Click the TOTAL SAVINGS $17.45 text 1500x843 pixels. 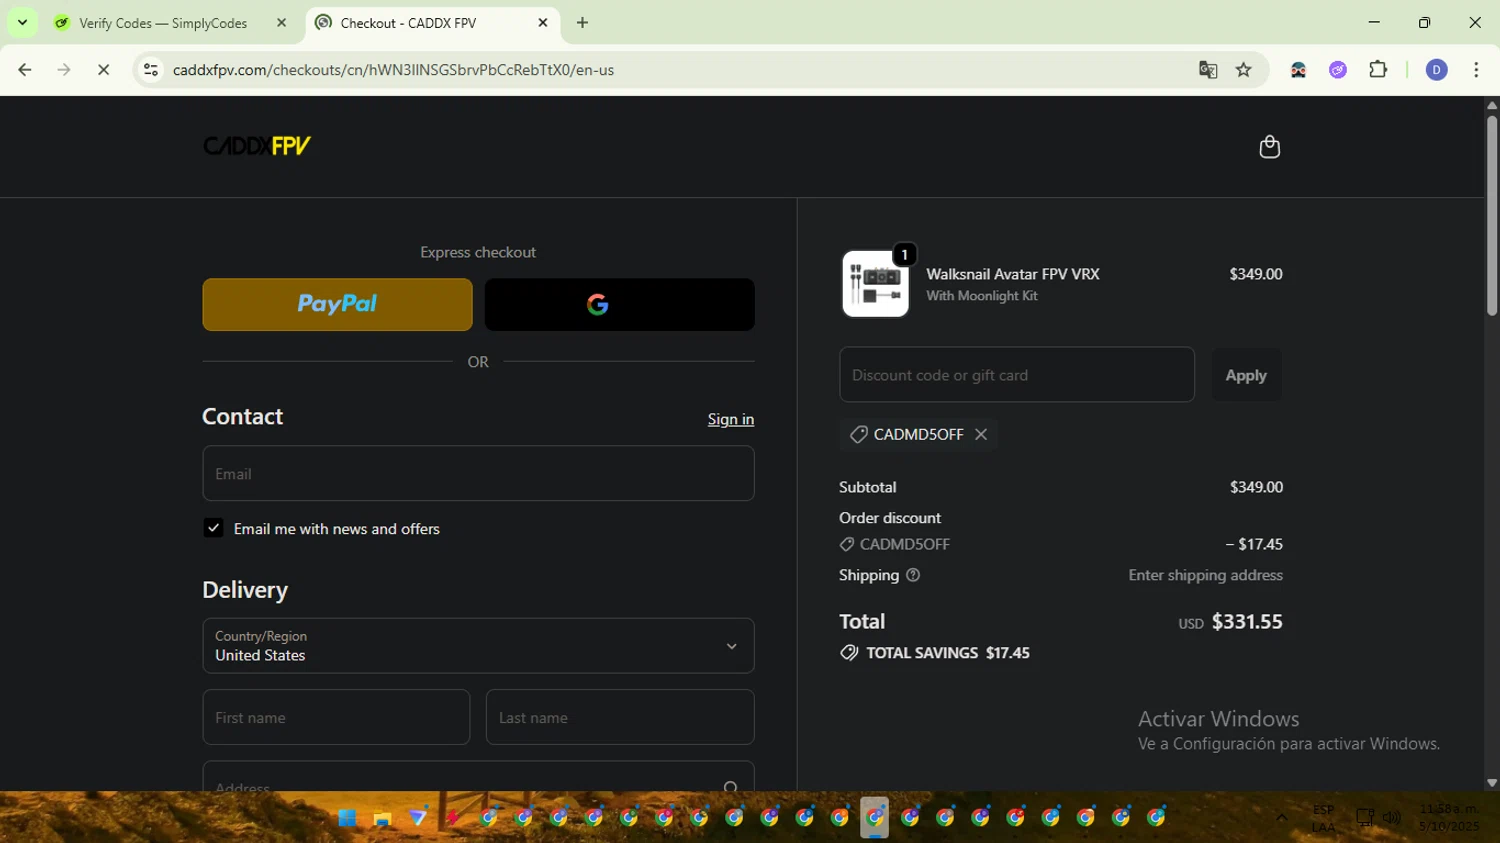tap(948, 653)
